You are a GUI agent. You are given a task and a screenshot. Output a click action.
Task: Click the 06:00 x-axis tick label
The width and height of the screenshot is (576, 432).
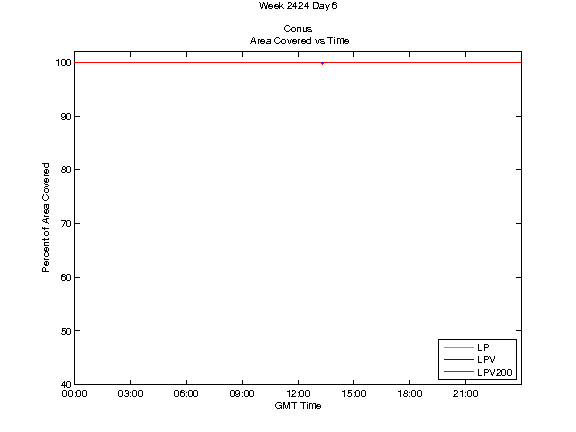tap(186, 394)
